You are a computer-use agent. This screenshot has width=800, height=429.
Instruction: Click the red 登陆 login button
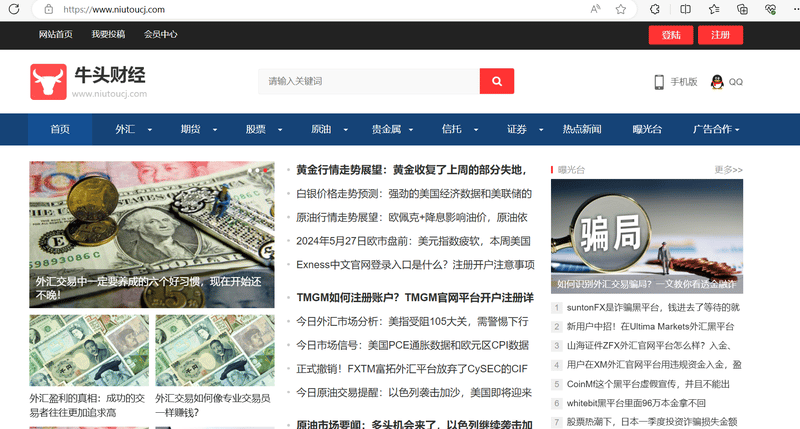671,35
